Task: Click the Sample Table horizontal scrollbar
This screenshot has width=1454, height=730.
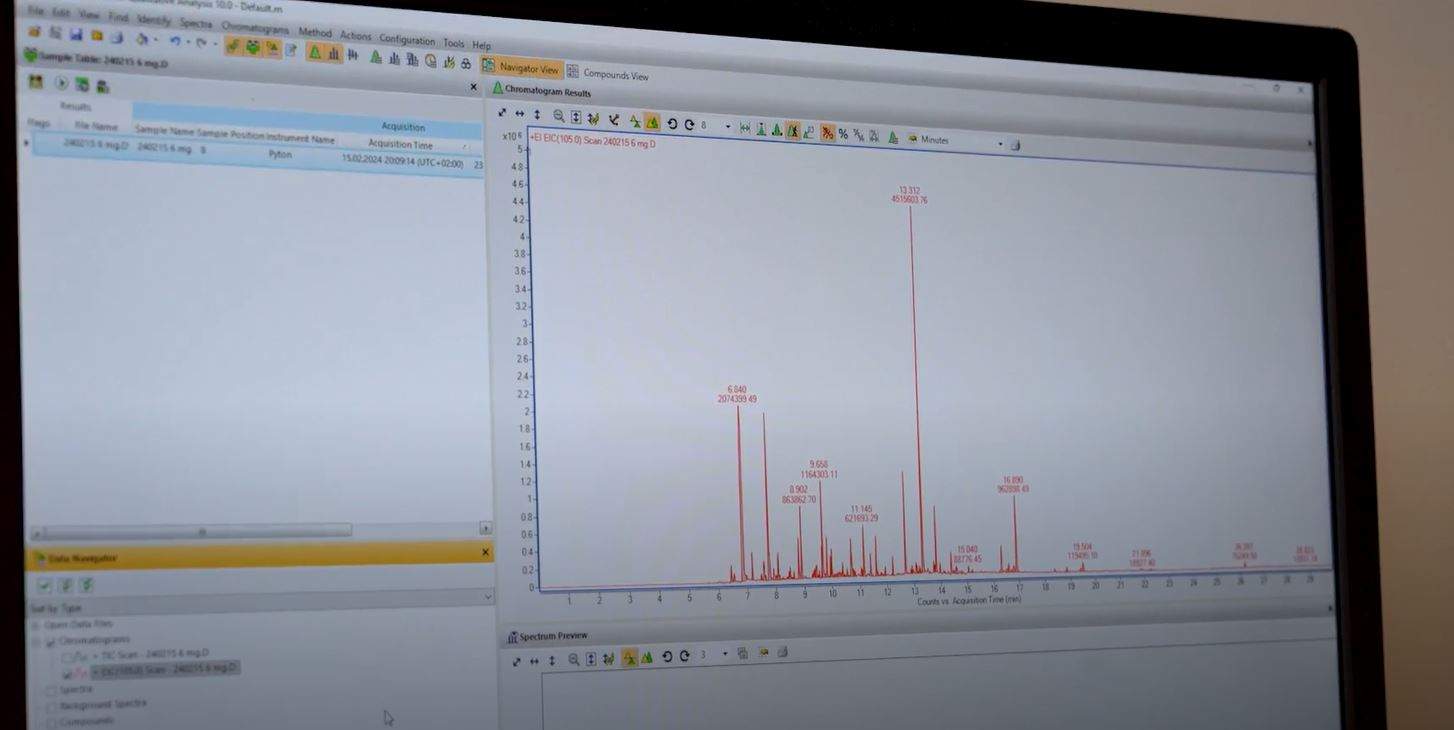Action: pos(200,530)
